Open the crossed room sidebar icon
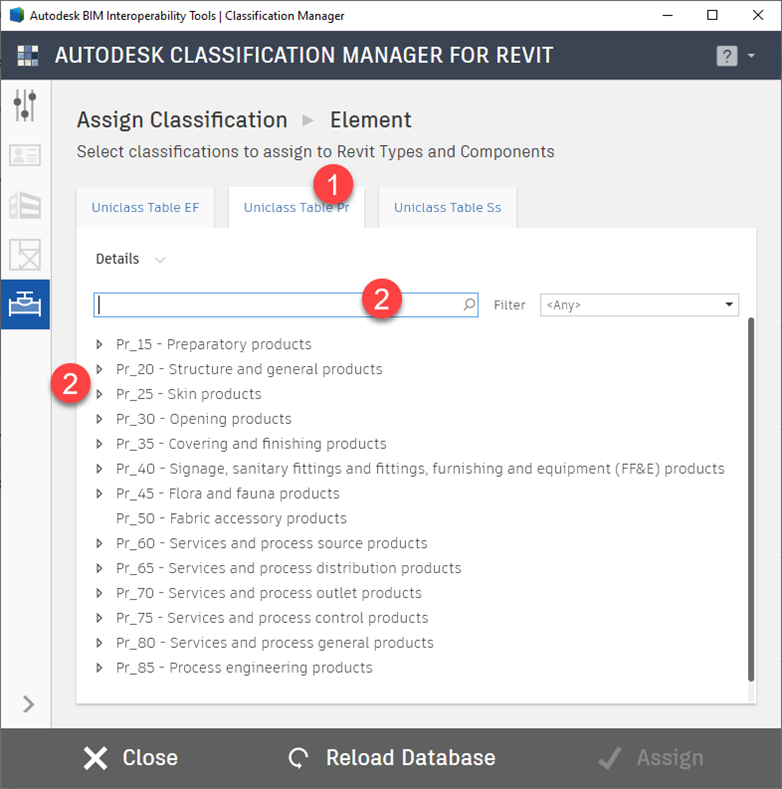This screenshot has height=789, width=782. pos(25,255)
